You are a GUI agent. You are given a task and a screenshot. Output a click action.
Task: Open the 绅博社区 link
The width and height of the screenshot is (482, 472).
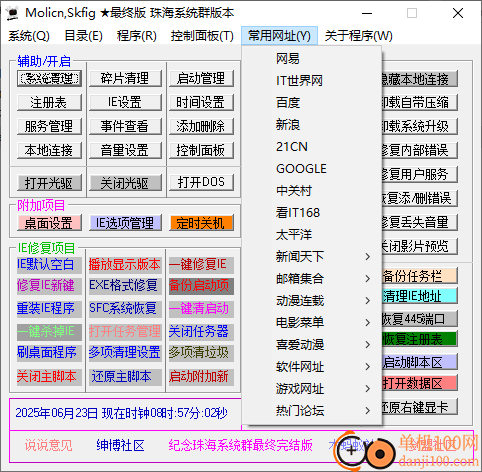click(x=120, y=445)
